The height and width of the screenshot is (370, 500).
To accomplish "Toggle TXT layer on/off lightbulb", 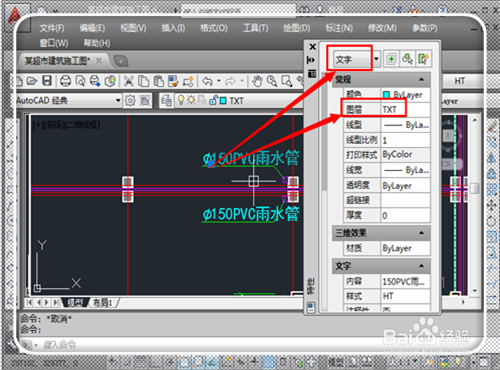I will [181, 100].
